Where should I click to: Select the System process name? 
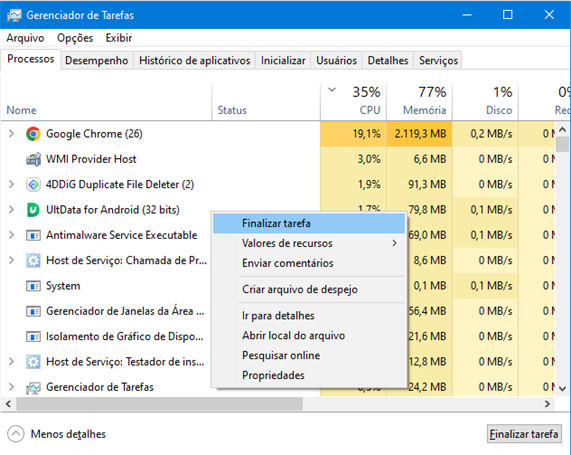63,286
